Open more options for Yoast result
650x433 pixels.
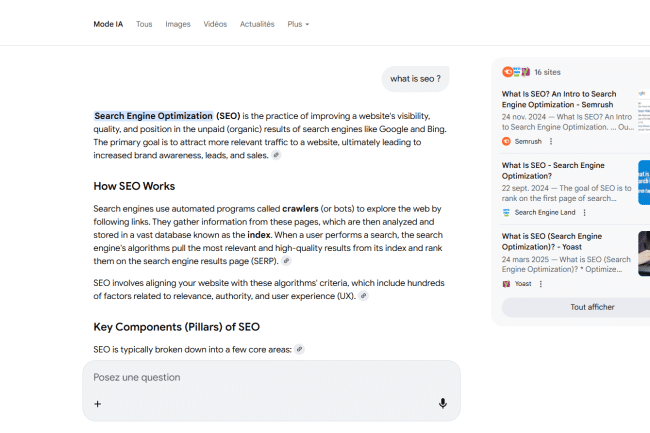coord(541,284)
